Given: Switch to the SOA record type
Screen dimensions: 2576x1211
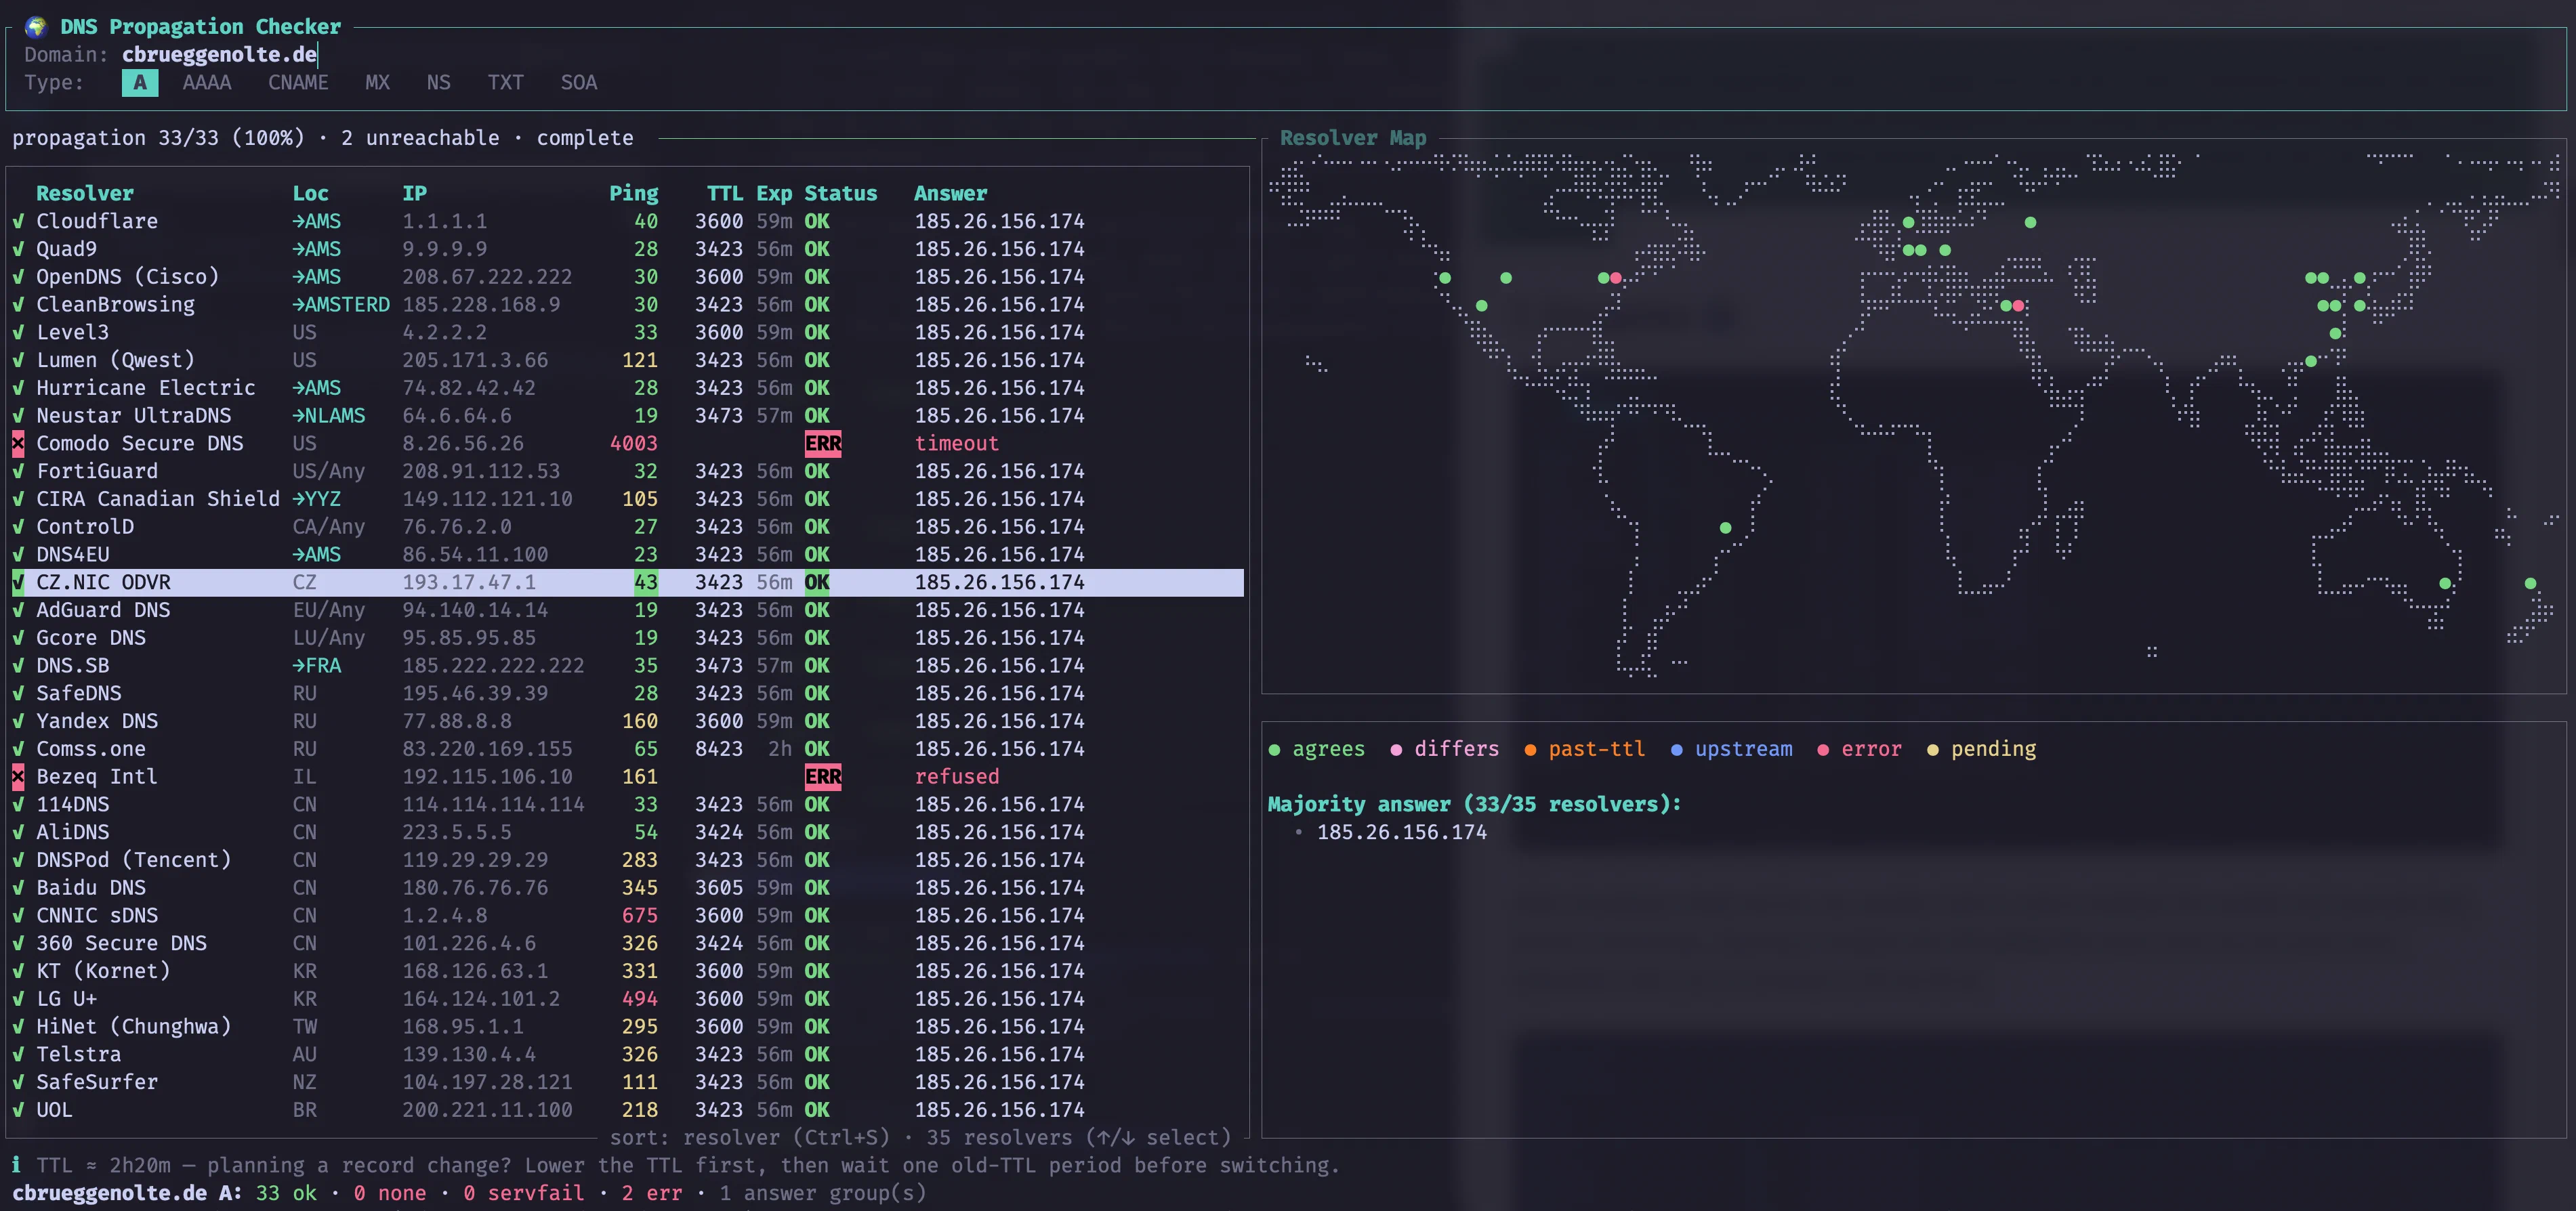Looking at the screenshot, I should tap(579, 83).
